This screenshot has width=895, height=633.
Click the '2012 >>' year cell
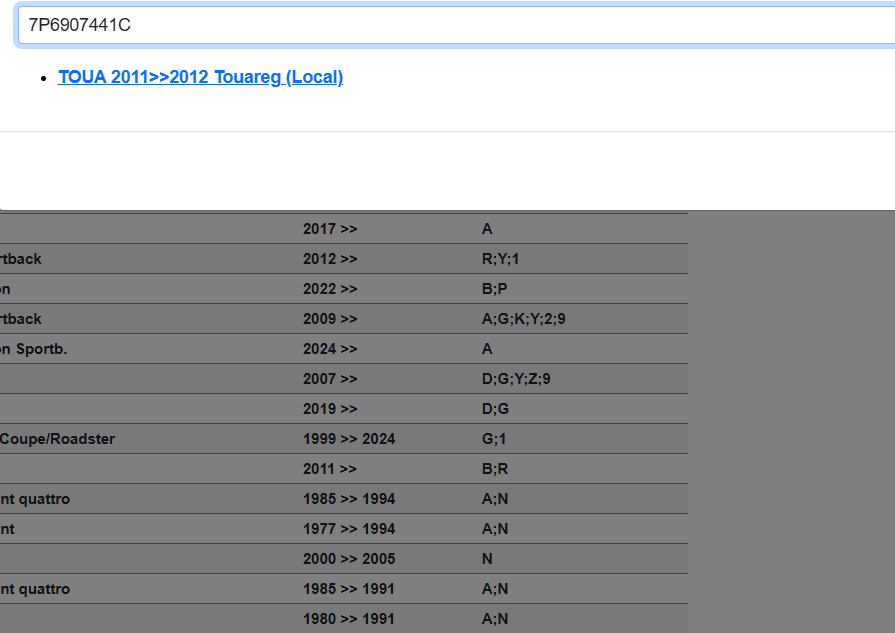pyautogui.click(x=330, y=259)
